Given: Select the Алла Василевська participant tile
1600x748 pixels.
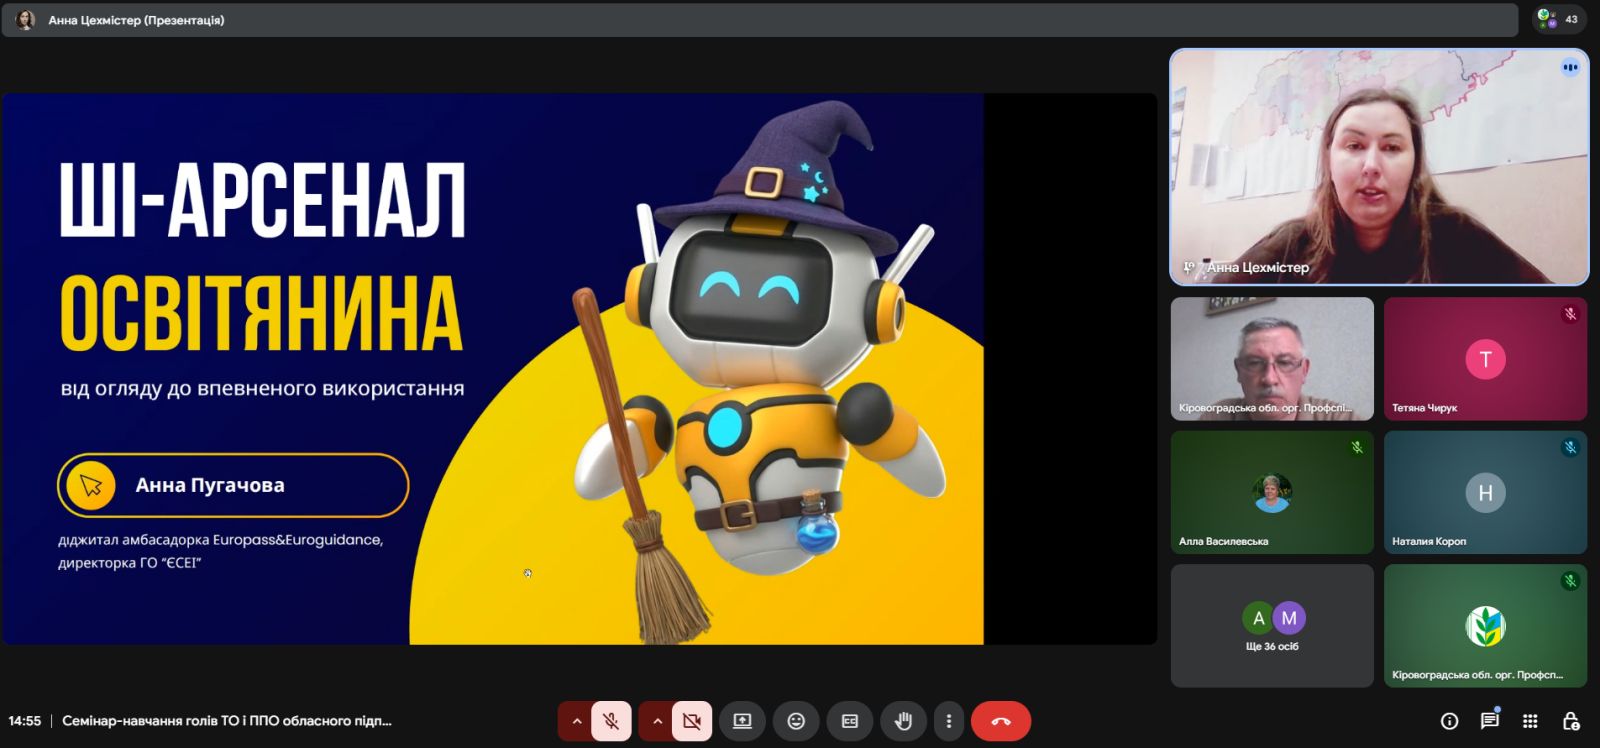Looking at the screenshot, I should [1272, 492].
